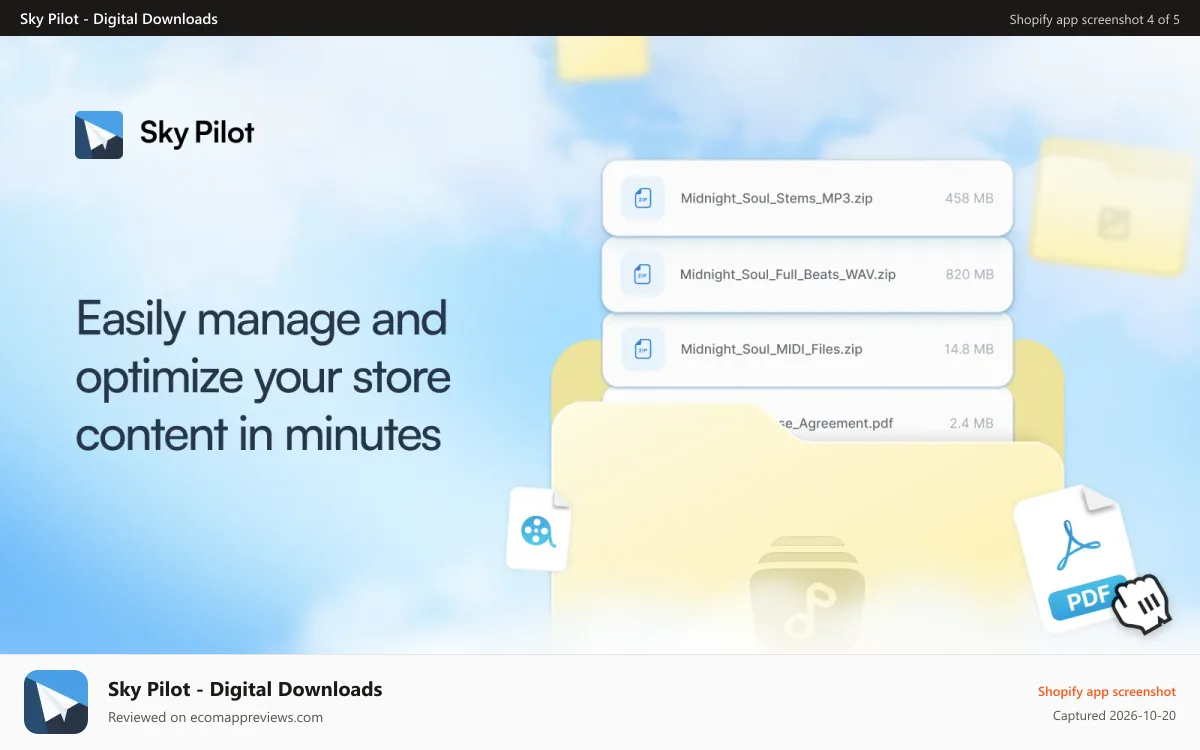Click the 'Easily manage and optimize' headline
This screenshot has width=1200, height=750.
(263, 377)
